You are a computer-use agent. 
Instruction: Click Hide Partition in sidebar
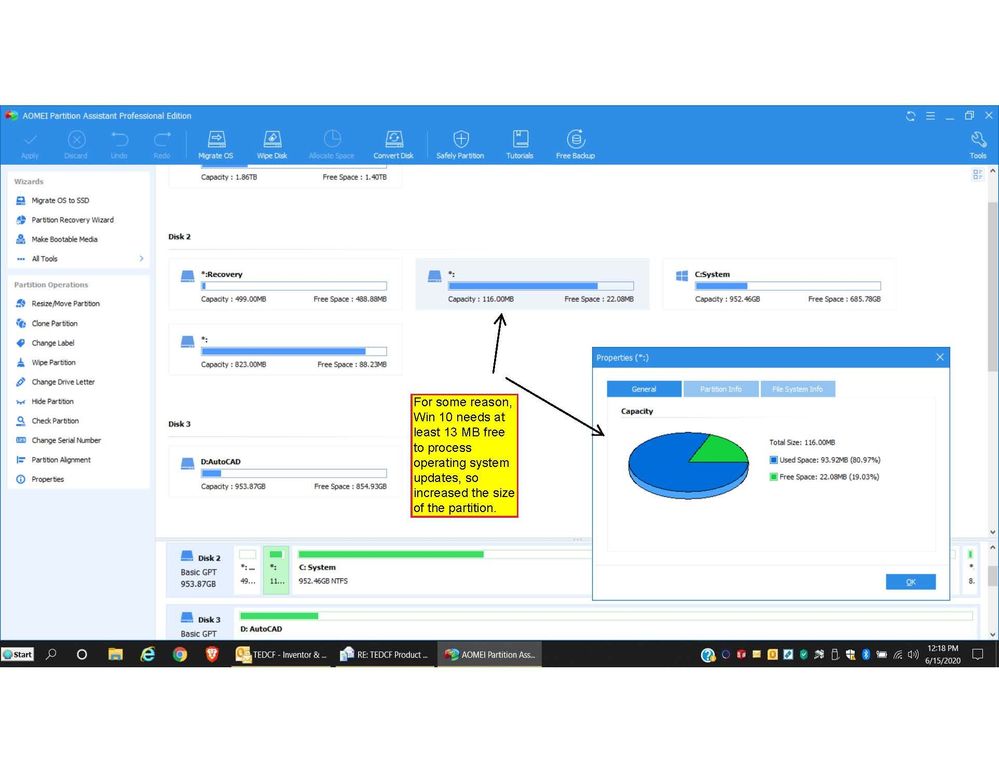(x=52, y=401)
